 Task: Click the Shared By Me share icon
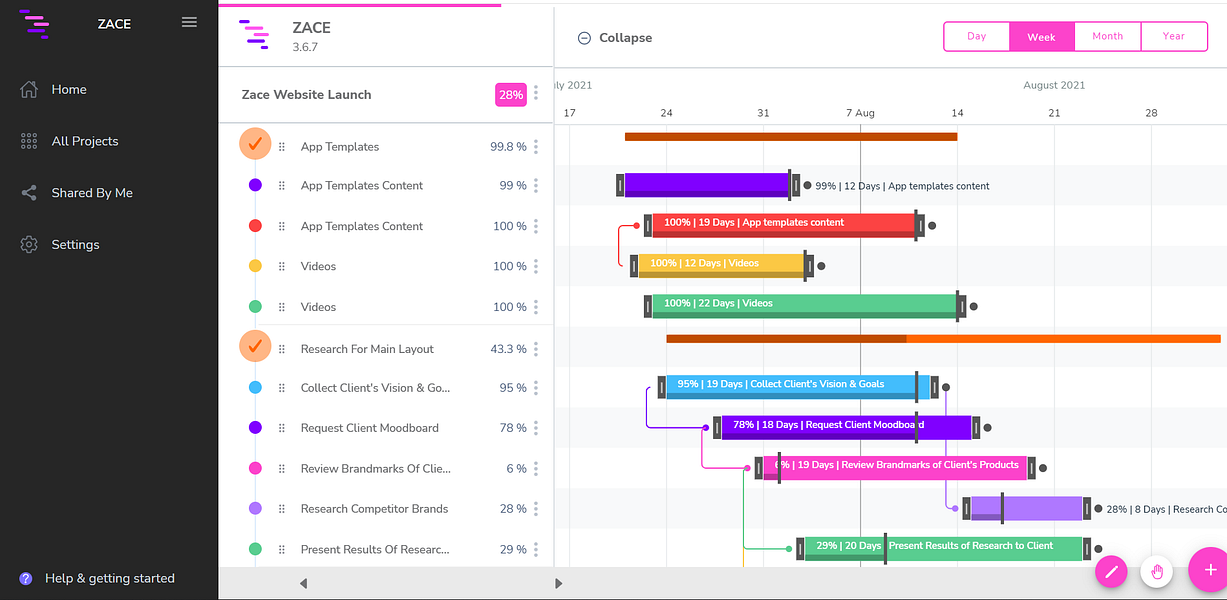29,193
